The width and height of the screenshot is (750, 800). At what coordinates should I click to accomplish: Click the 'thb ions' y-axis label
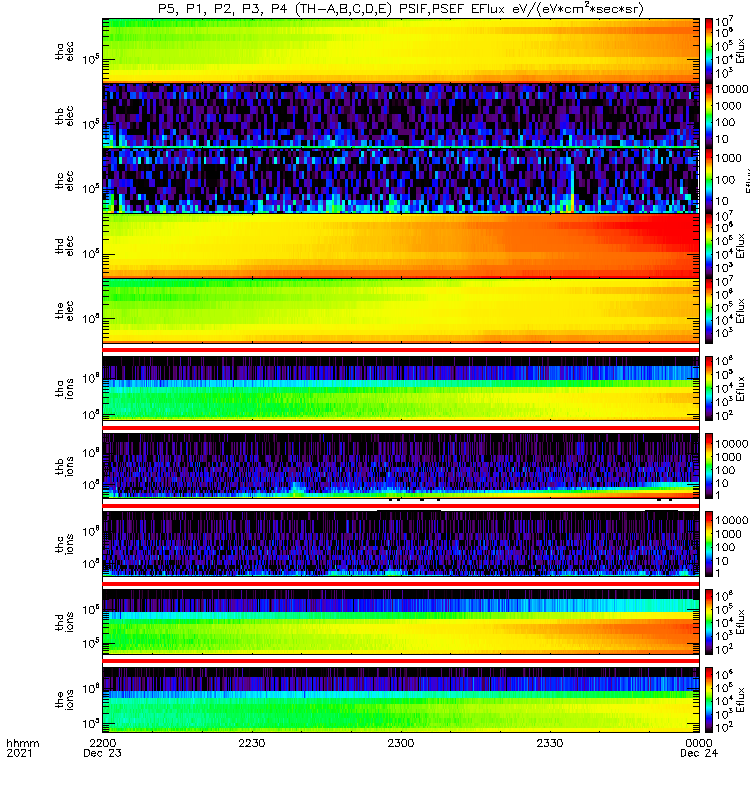click(x=64, y=466)
